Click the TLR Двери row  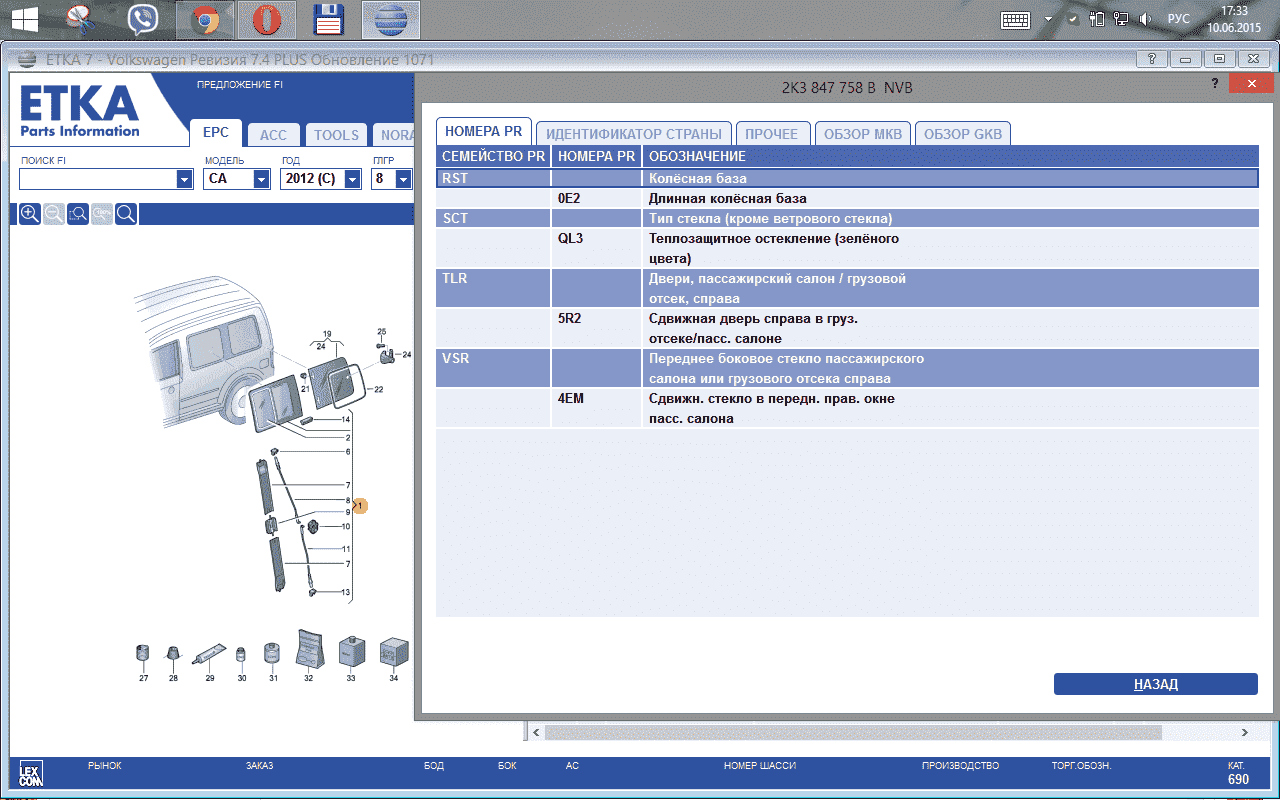847,288
